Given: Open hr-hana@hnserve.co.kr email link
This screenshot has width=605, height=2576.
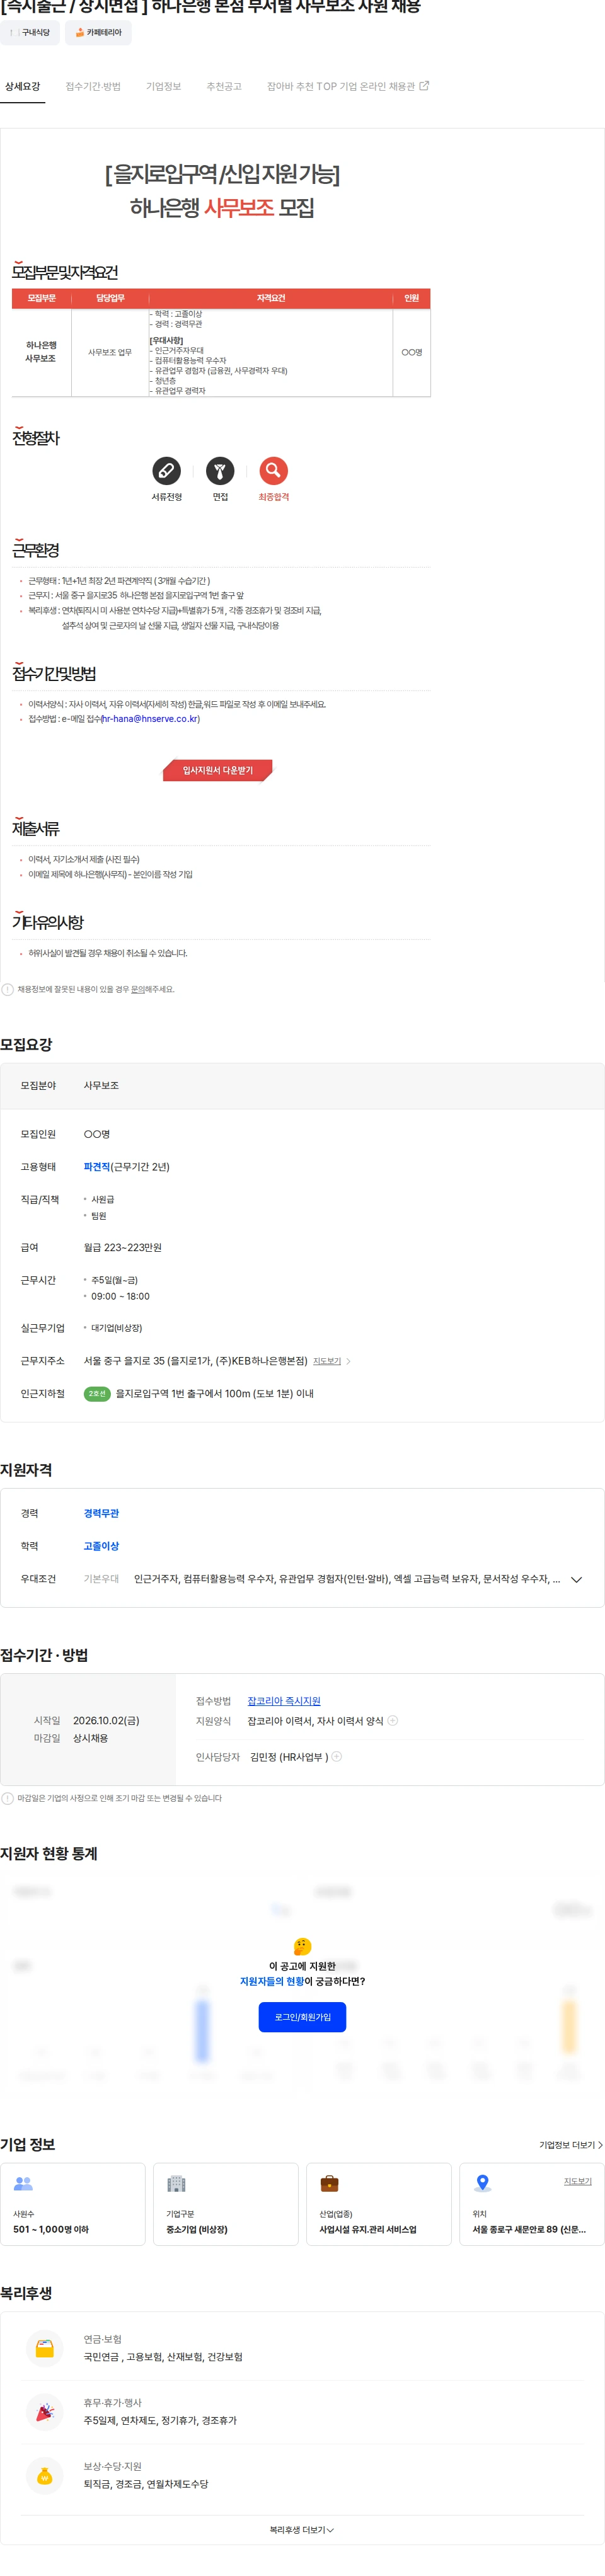Looking at the screenshot, I should coord(149,718).
